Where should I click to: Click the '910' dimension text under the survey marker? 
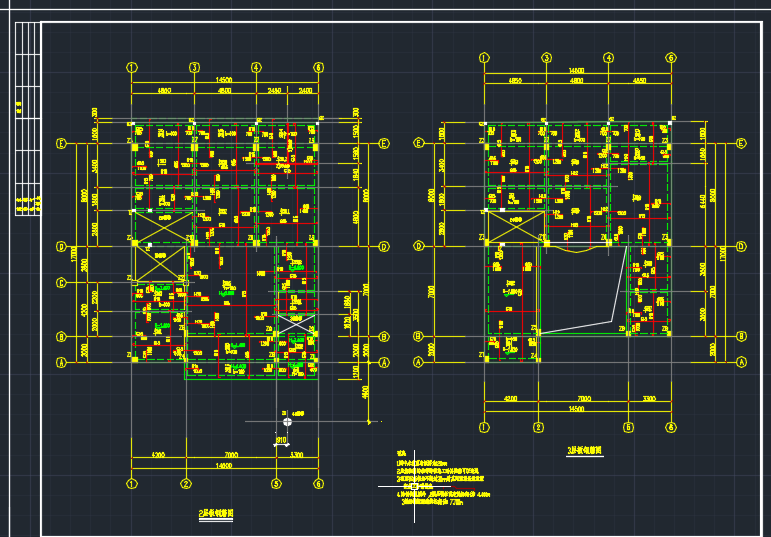pyautogui.click(x=281, y=441)
